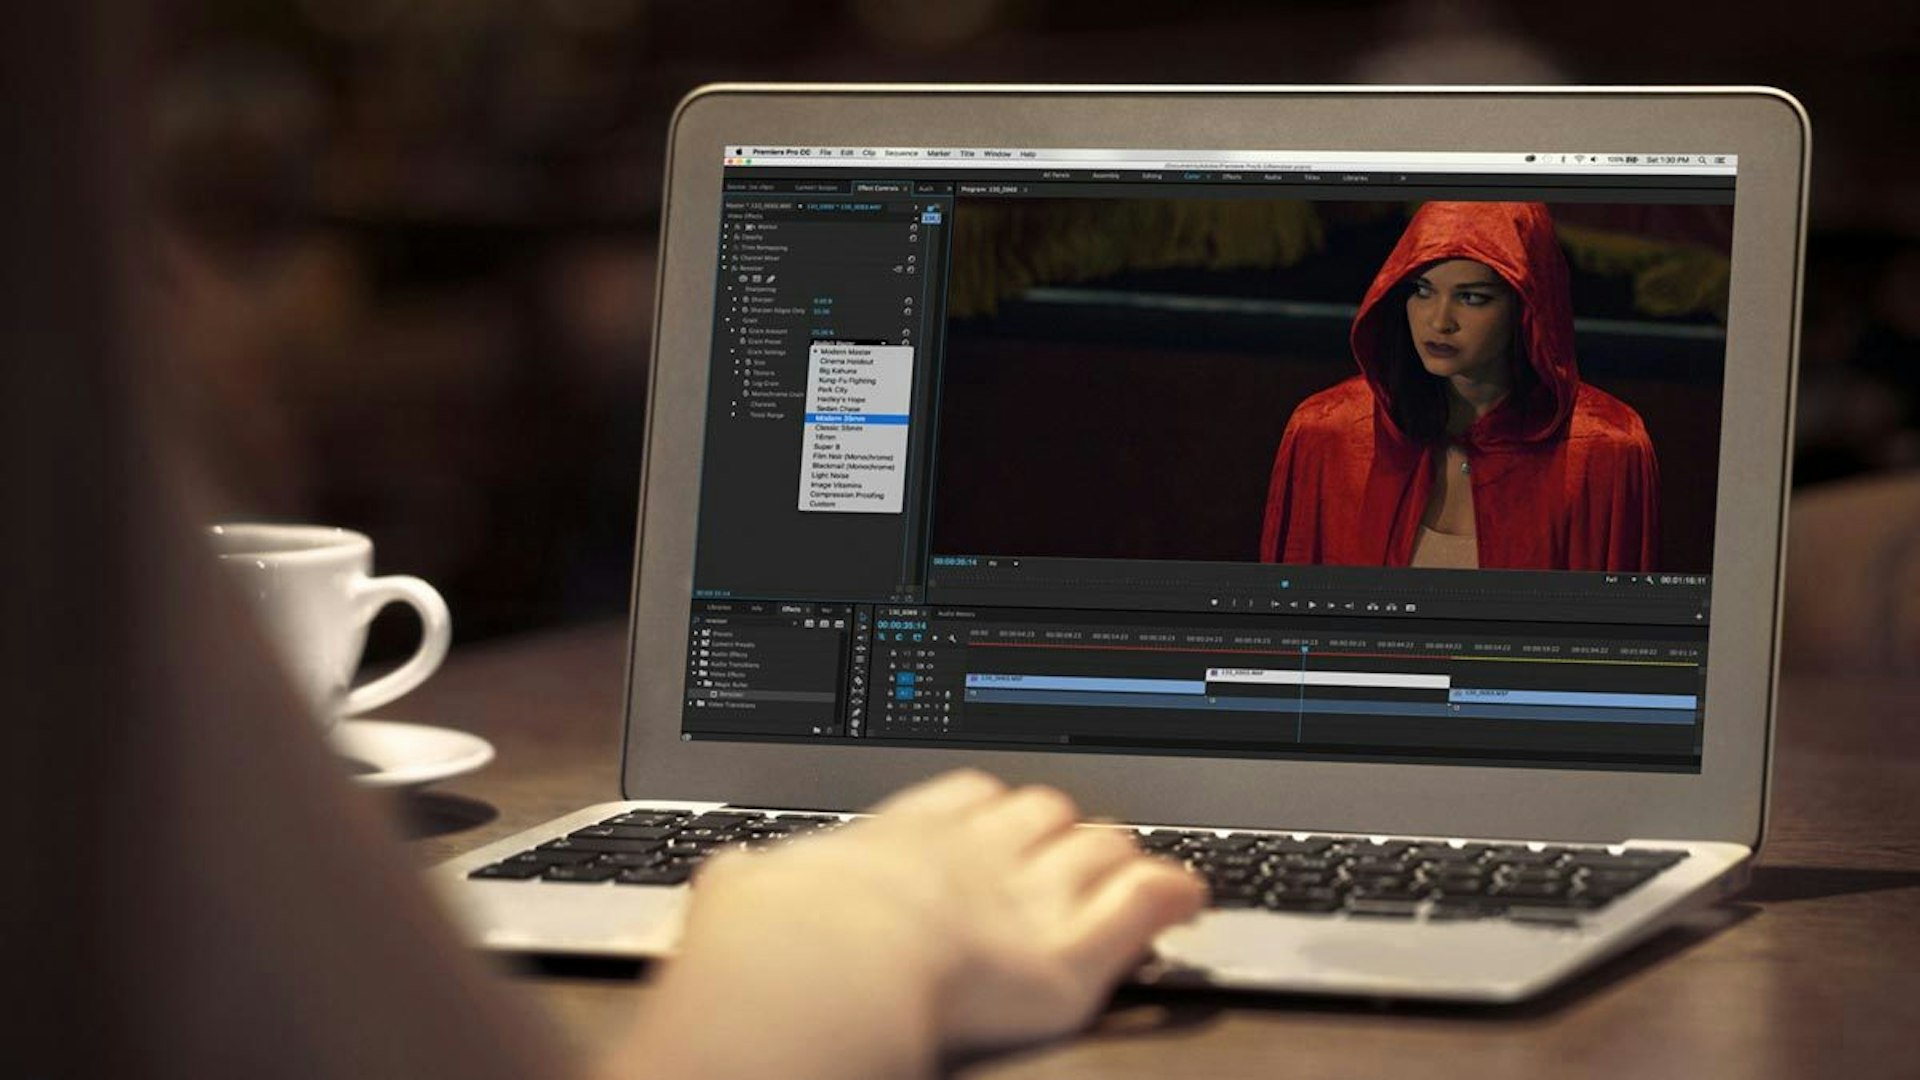
Task: Toggle the A1 track target button
Action: (904, 693)
